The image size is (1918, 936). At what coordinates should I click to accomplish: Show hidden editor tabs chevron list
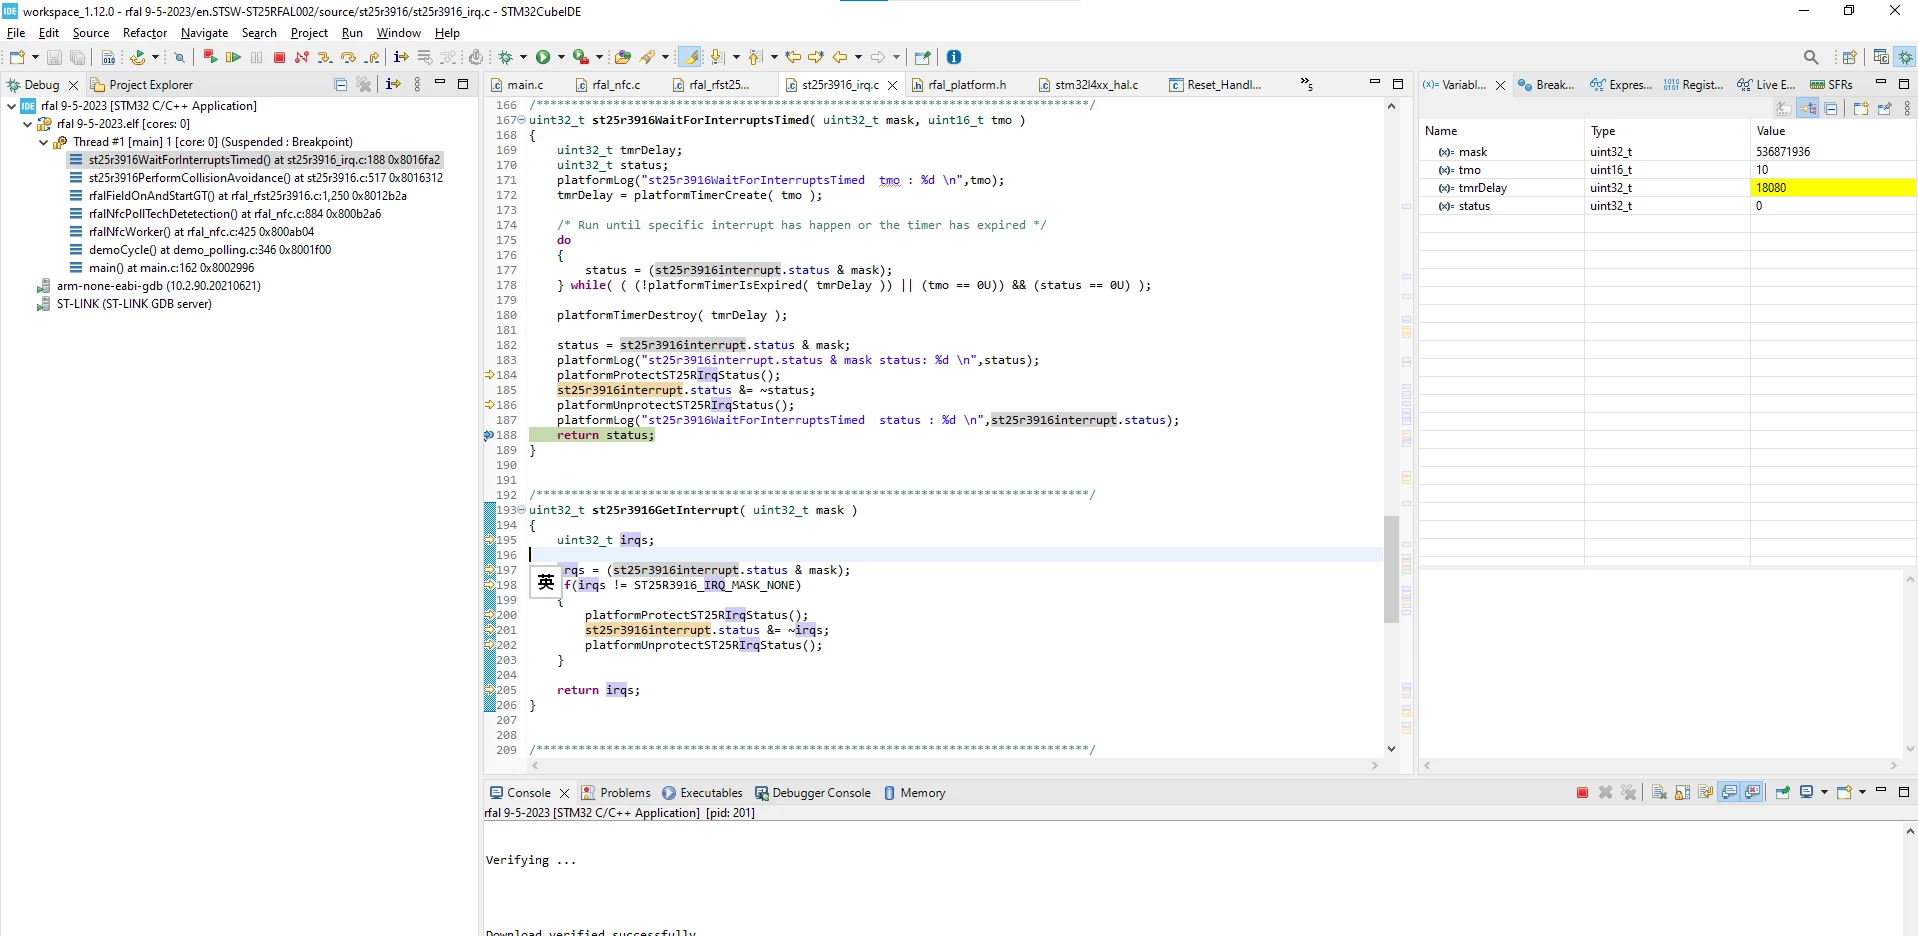point(1306,85)
